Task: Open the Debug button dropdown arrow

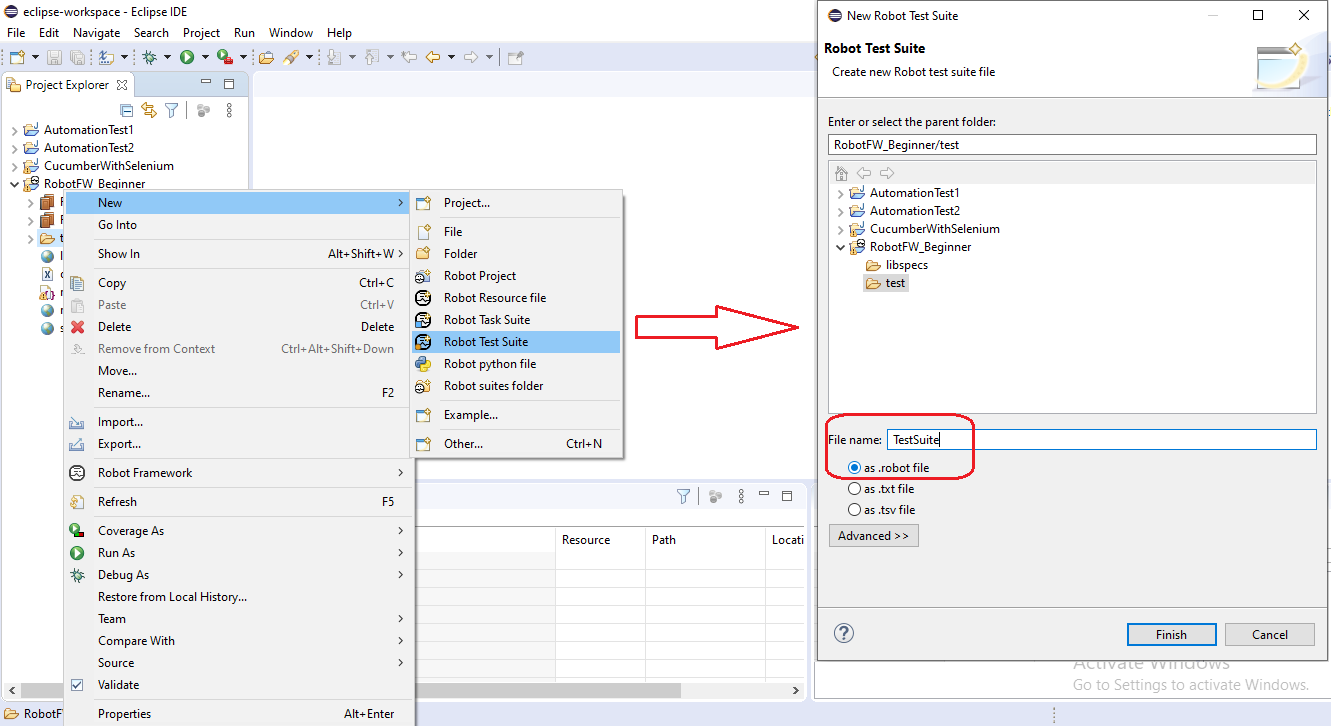Action: click(167, 58)
